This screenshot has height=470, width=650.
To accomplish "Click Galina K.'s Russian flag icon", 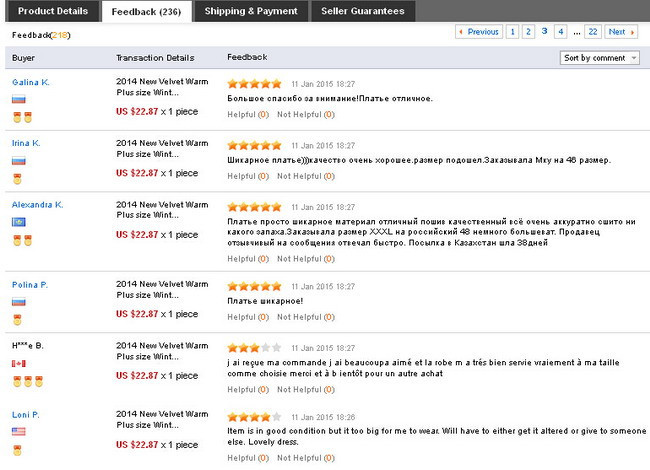I will [18, 99].
